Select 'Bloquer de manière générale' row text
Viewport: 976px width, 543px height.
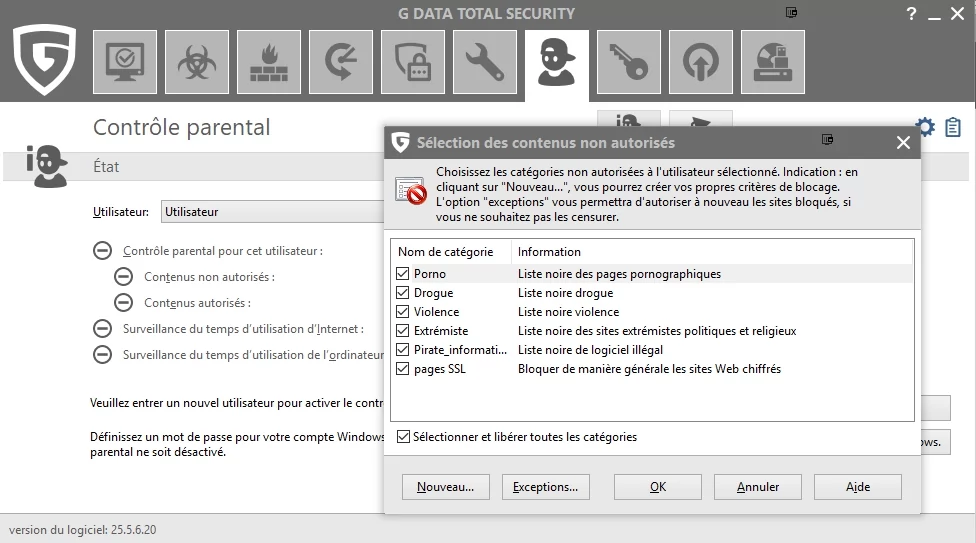[649, 369]
